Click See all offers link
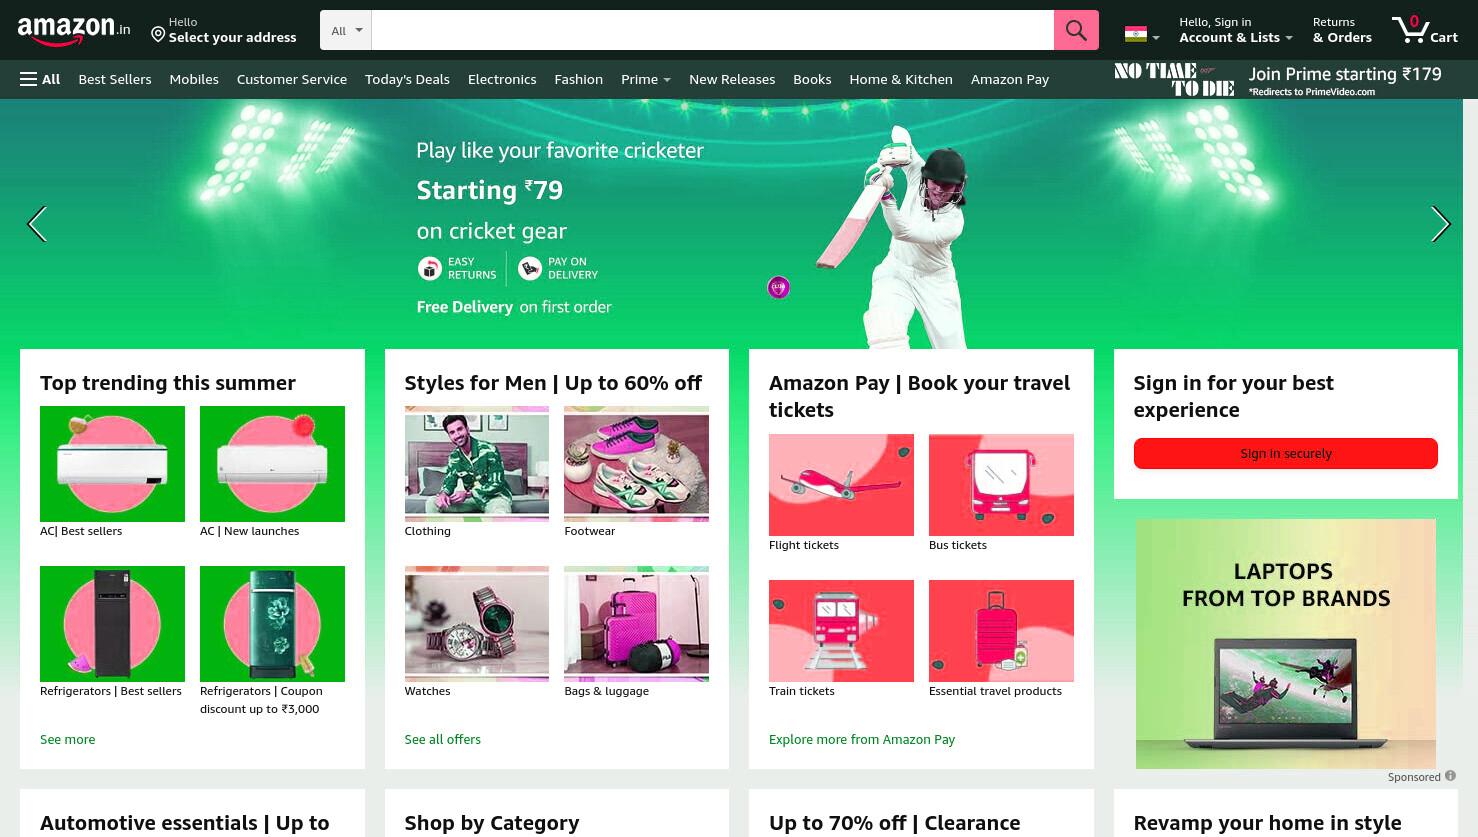 coord(443,739)
